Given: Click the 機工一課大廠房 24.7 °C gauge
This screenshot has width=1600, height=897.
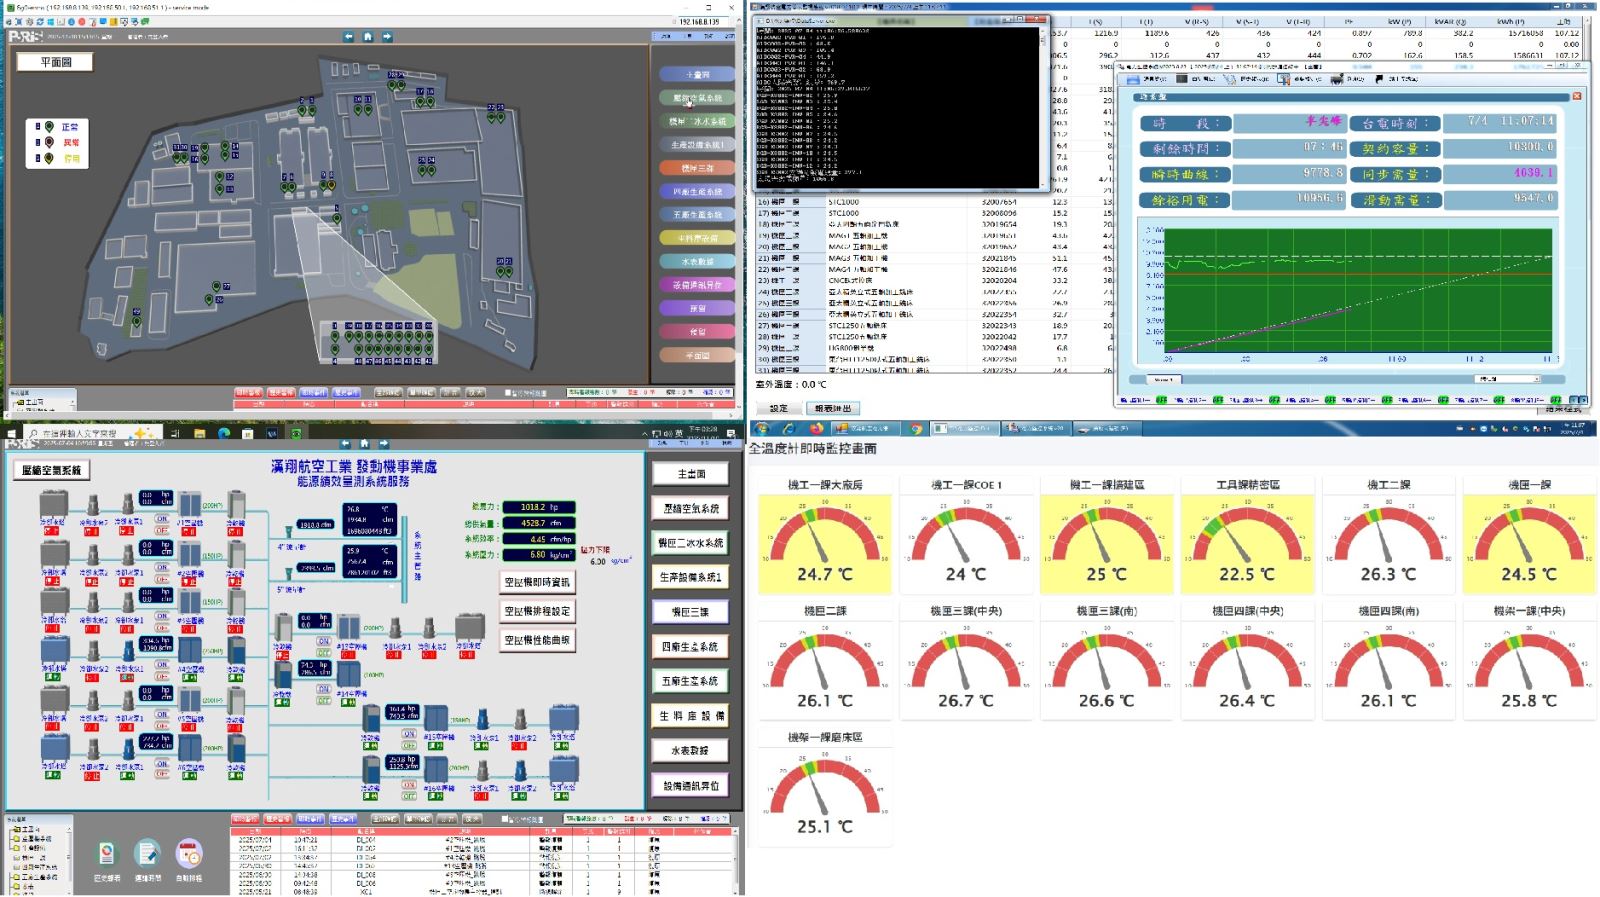Looking at the screenshot, I should tap(824, 540).
